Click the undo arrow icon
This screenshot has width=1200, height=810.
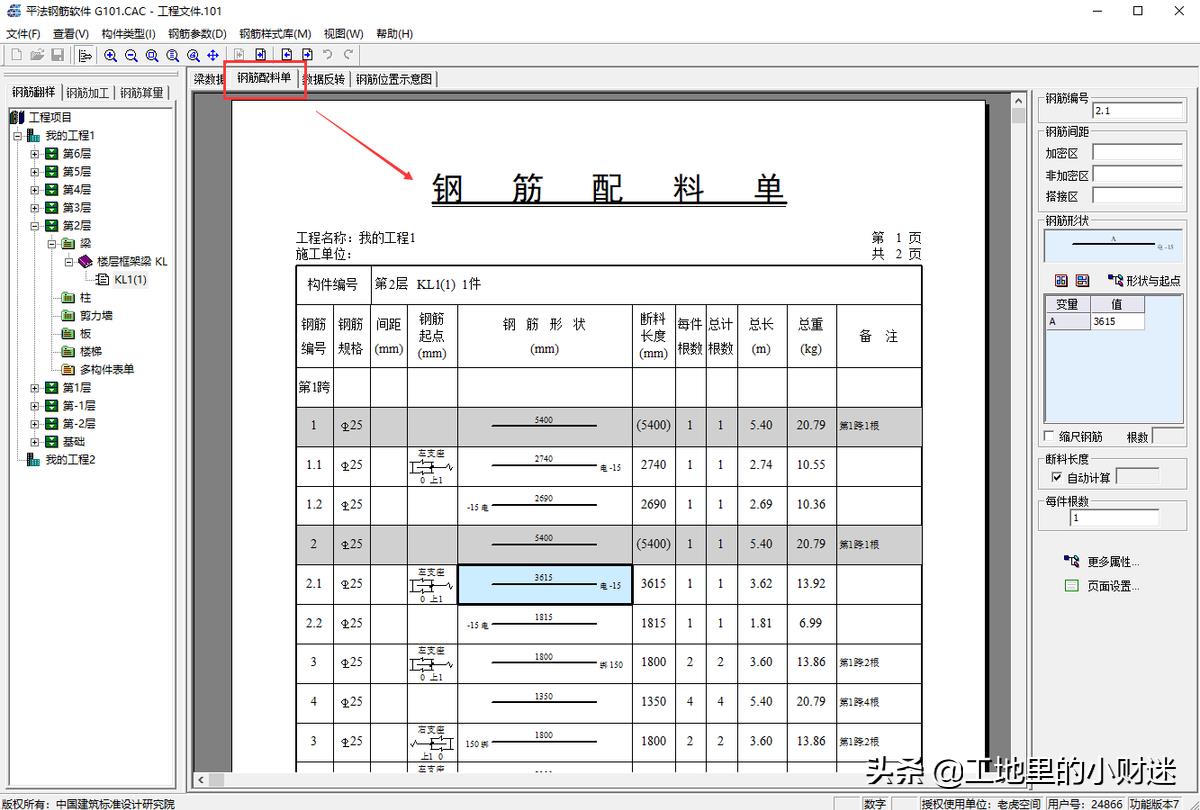[328, 55]
